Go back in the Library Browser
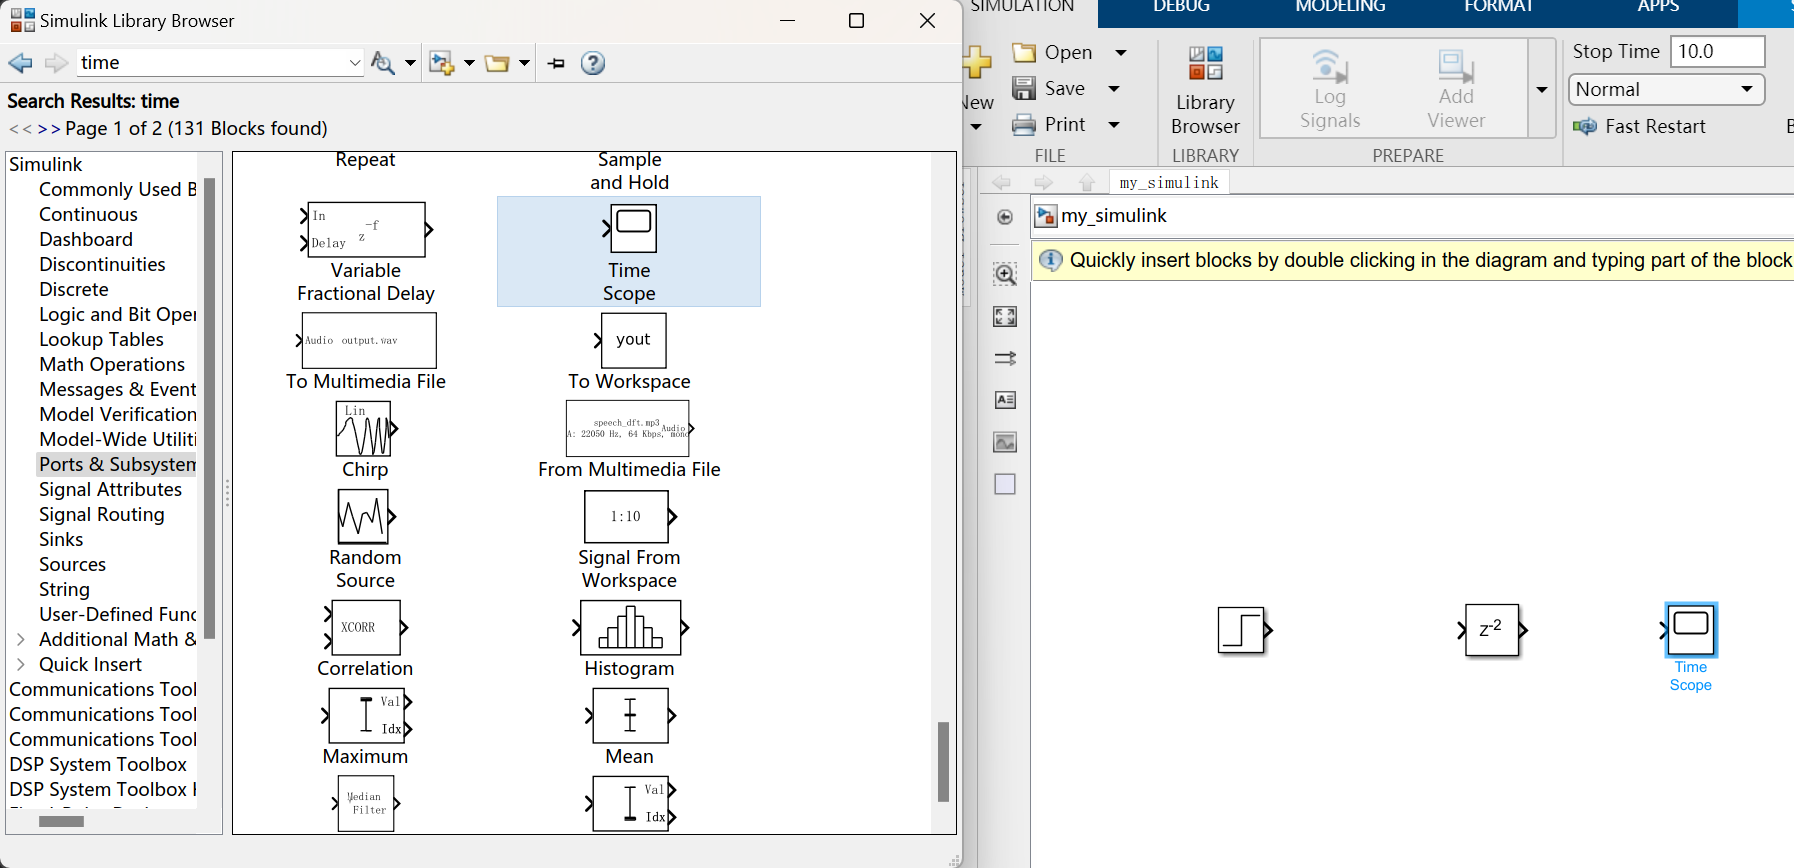Image resolution: width=1794 pixels, height=868 pixels. [x=20, y=63]
